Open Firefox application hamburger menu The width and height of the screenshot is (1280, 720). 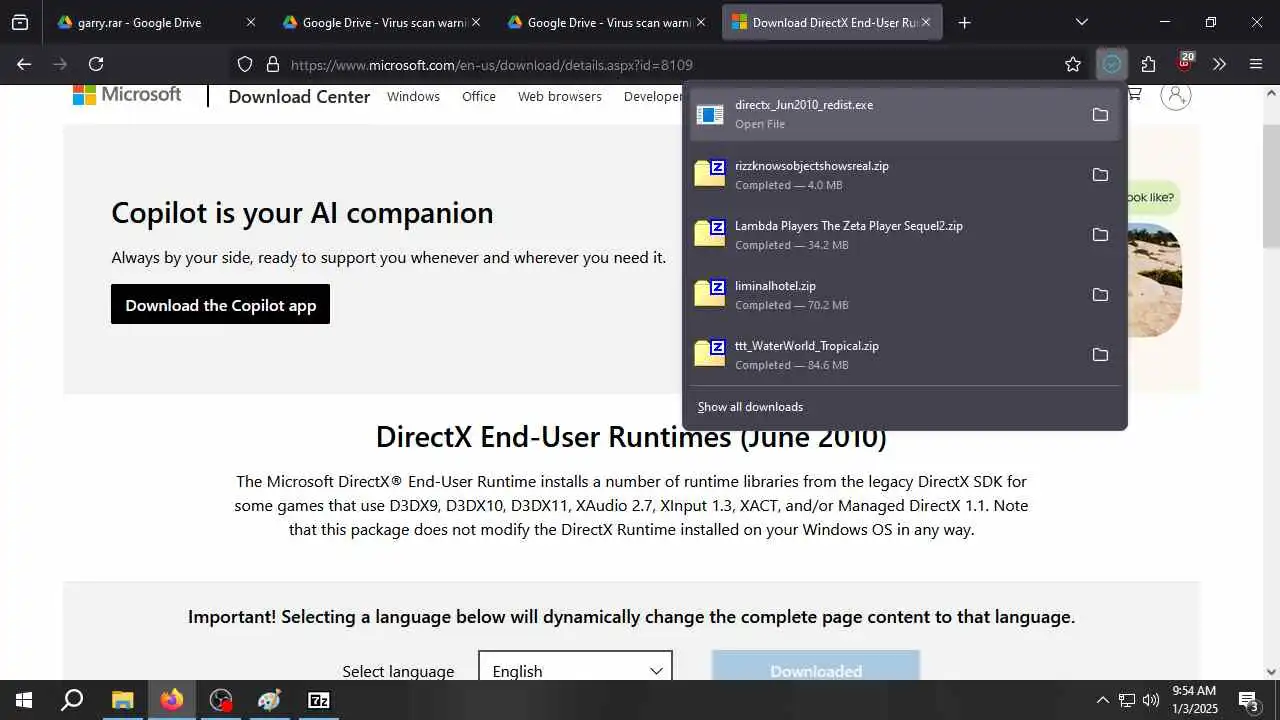point(1256,64)
